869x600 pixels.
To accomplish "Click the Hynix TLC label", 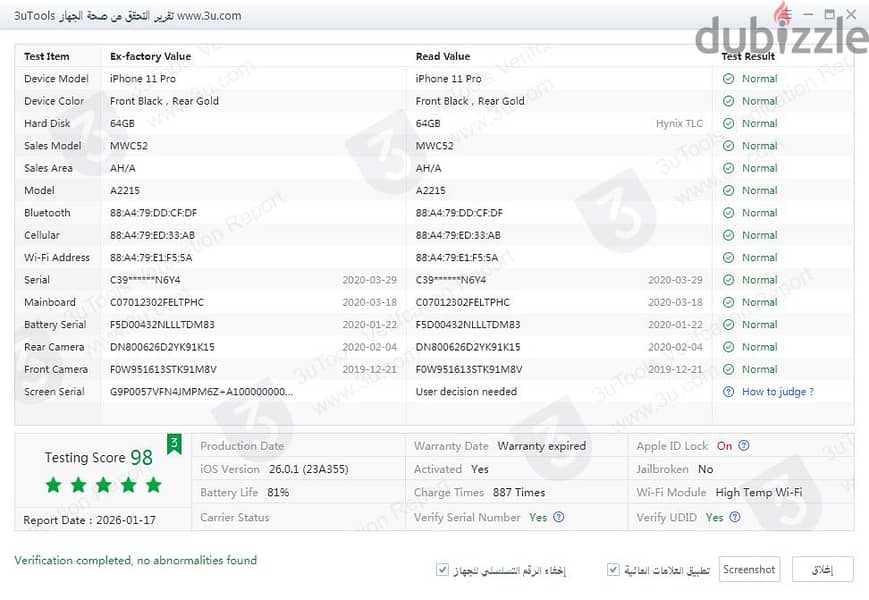I will click(679, 124).
